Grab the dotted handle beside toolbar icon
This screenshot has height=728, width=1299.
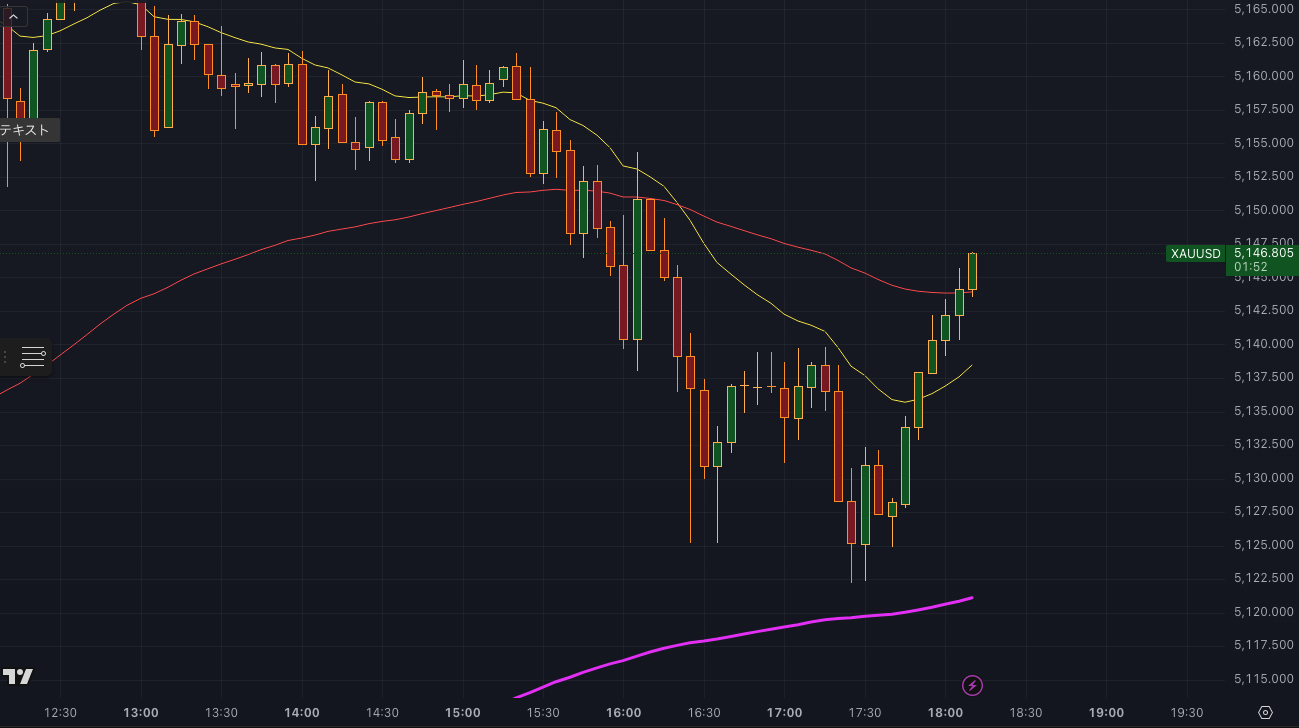[6, 356]
